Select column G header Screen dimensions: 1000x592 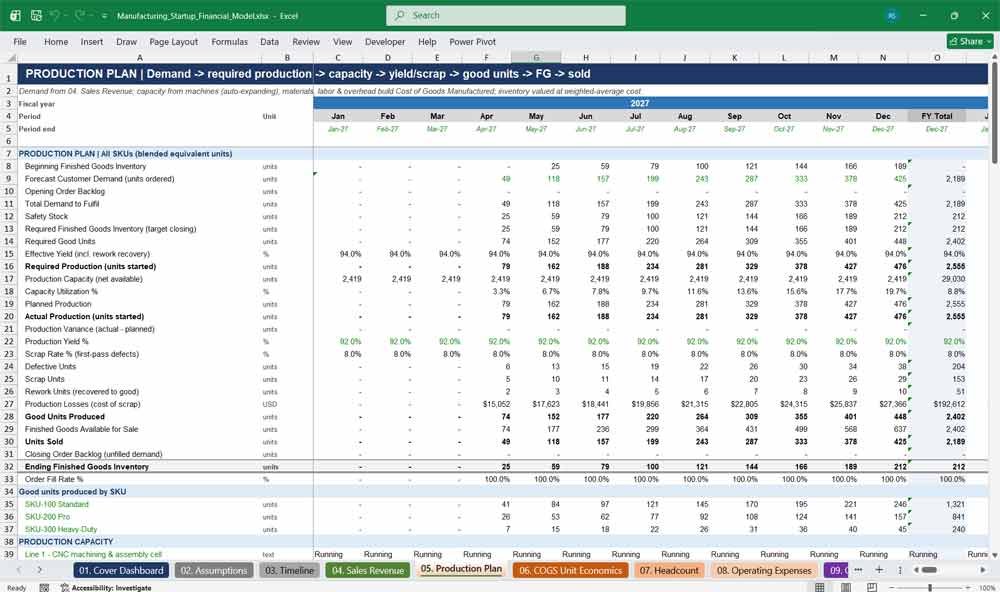coord(536,57)
